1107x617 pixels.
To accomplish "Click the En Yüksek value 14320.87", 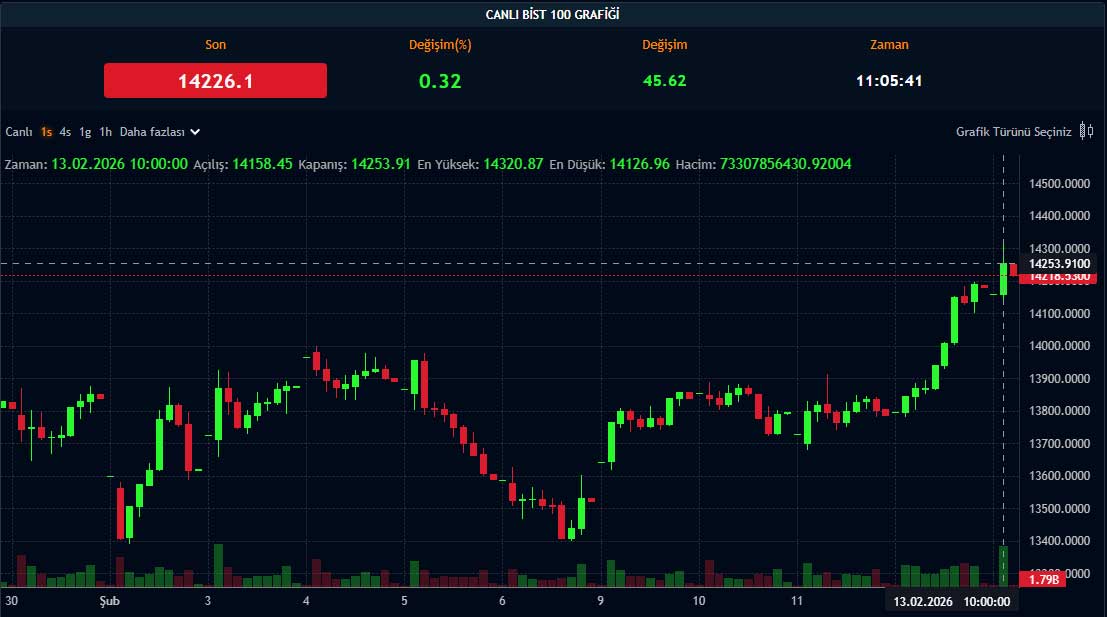I will coord(513,164).
